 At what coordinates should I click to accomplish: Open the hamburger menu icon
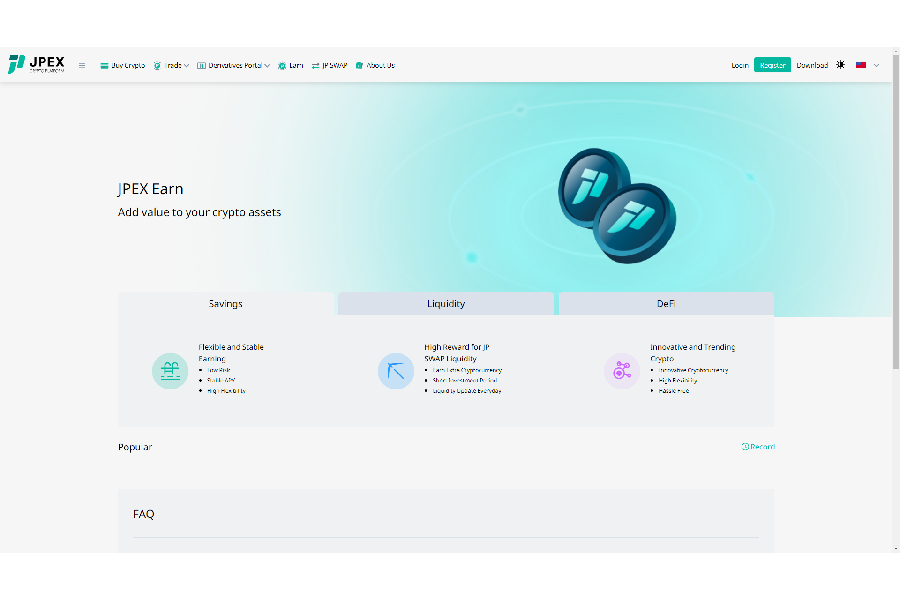click(82, 65)
